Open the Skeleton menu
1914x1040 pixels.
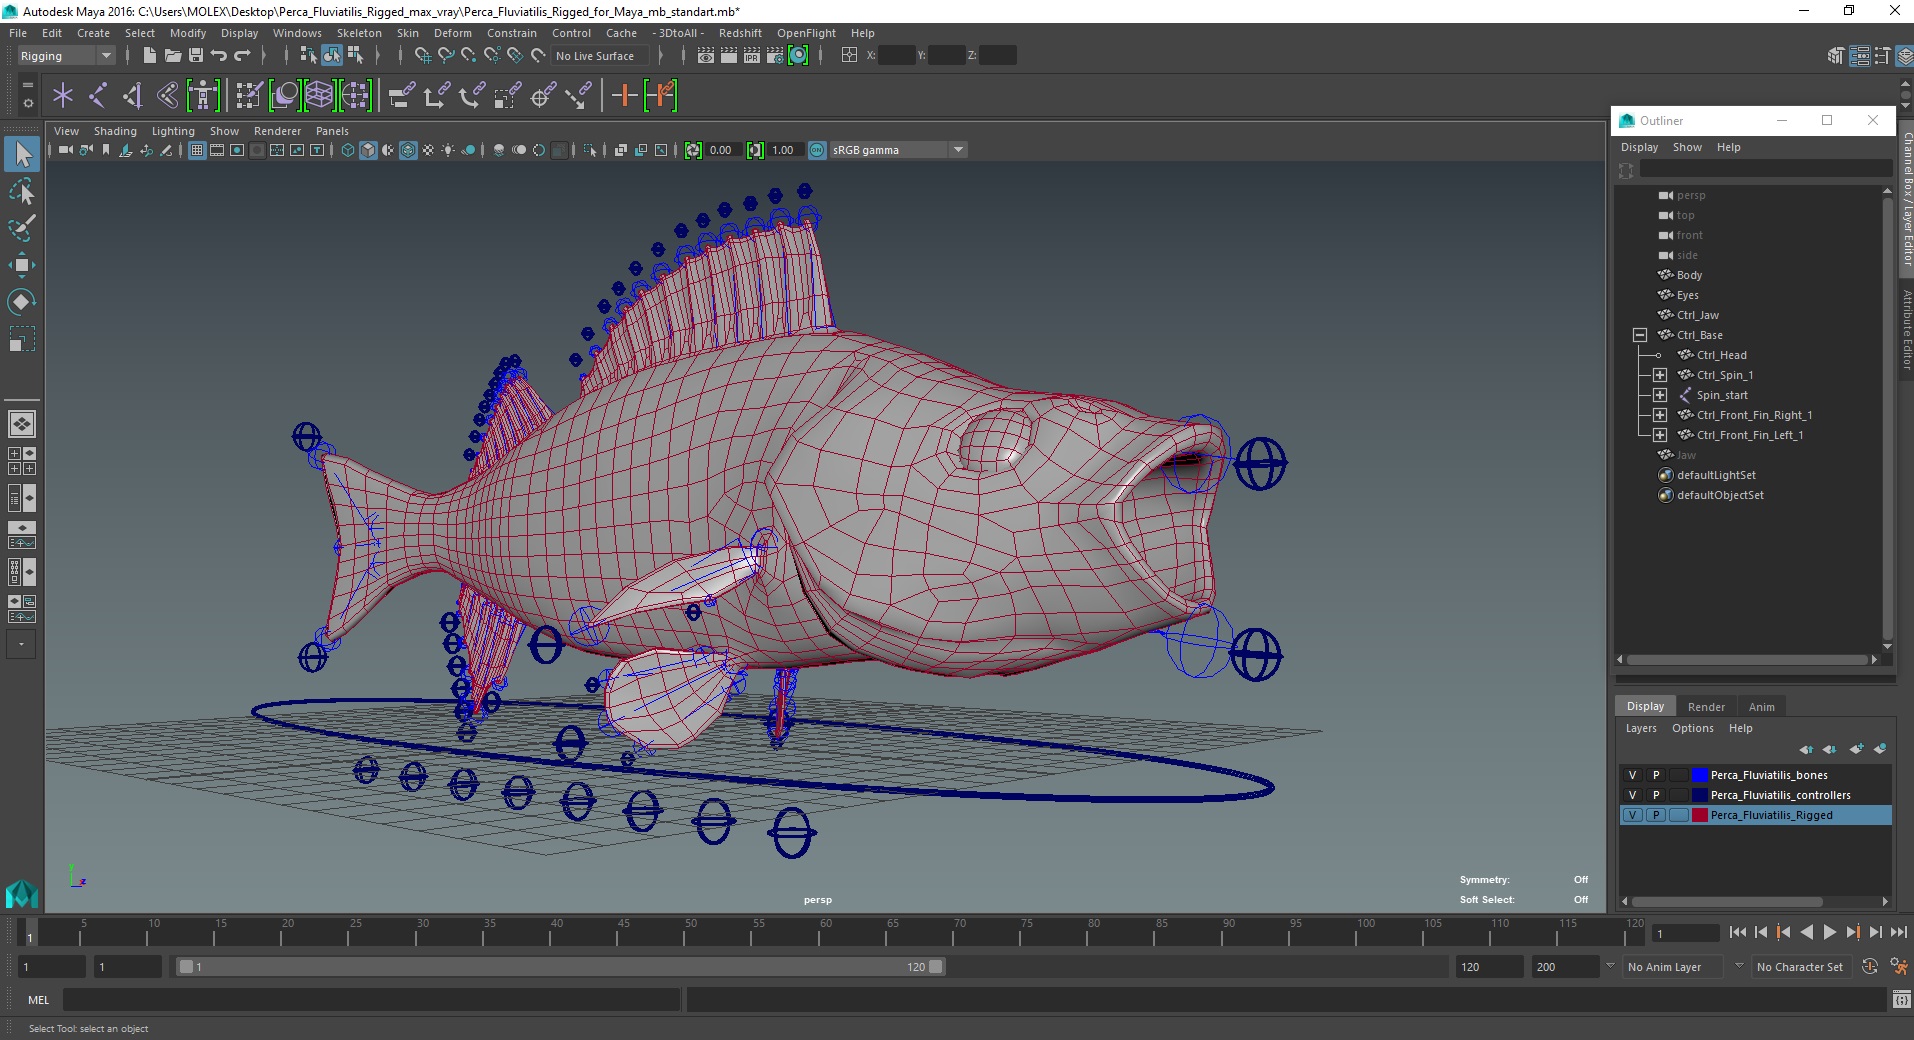(x=359, y=33)
